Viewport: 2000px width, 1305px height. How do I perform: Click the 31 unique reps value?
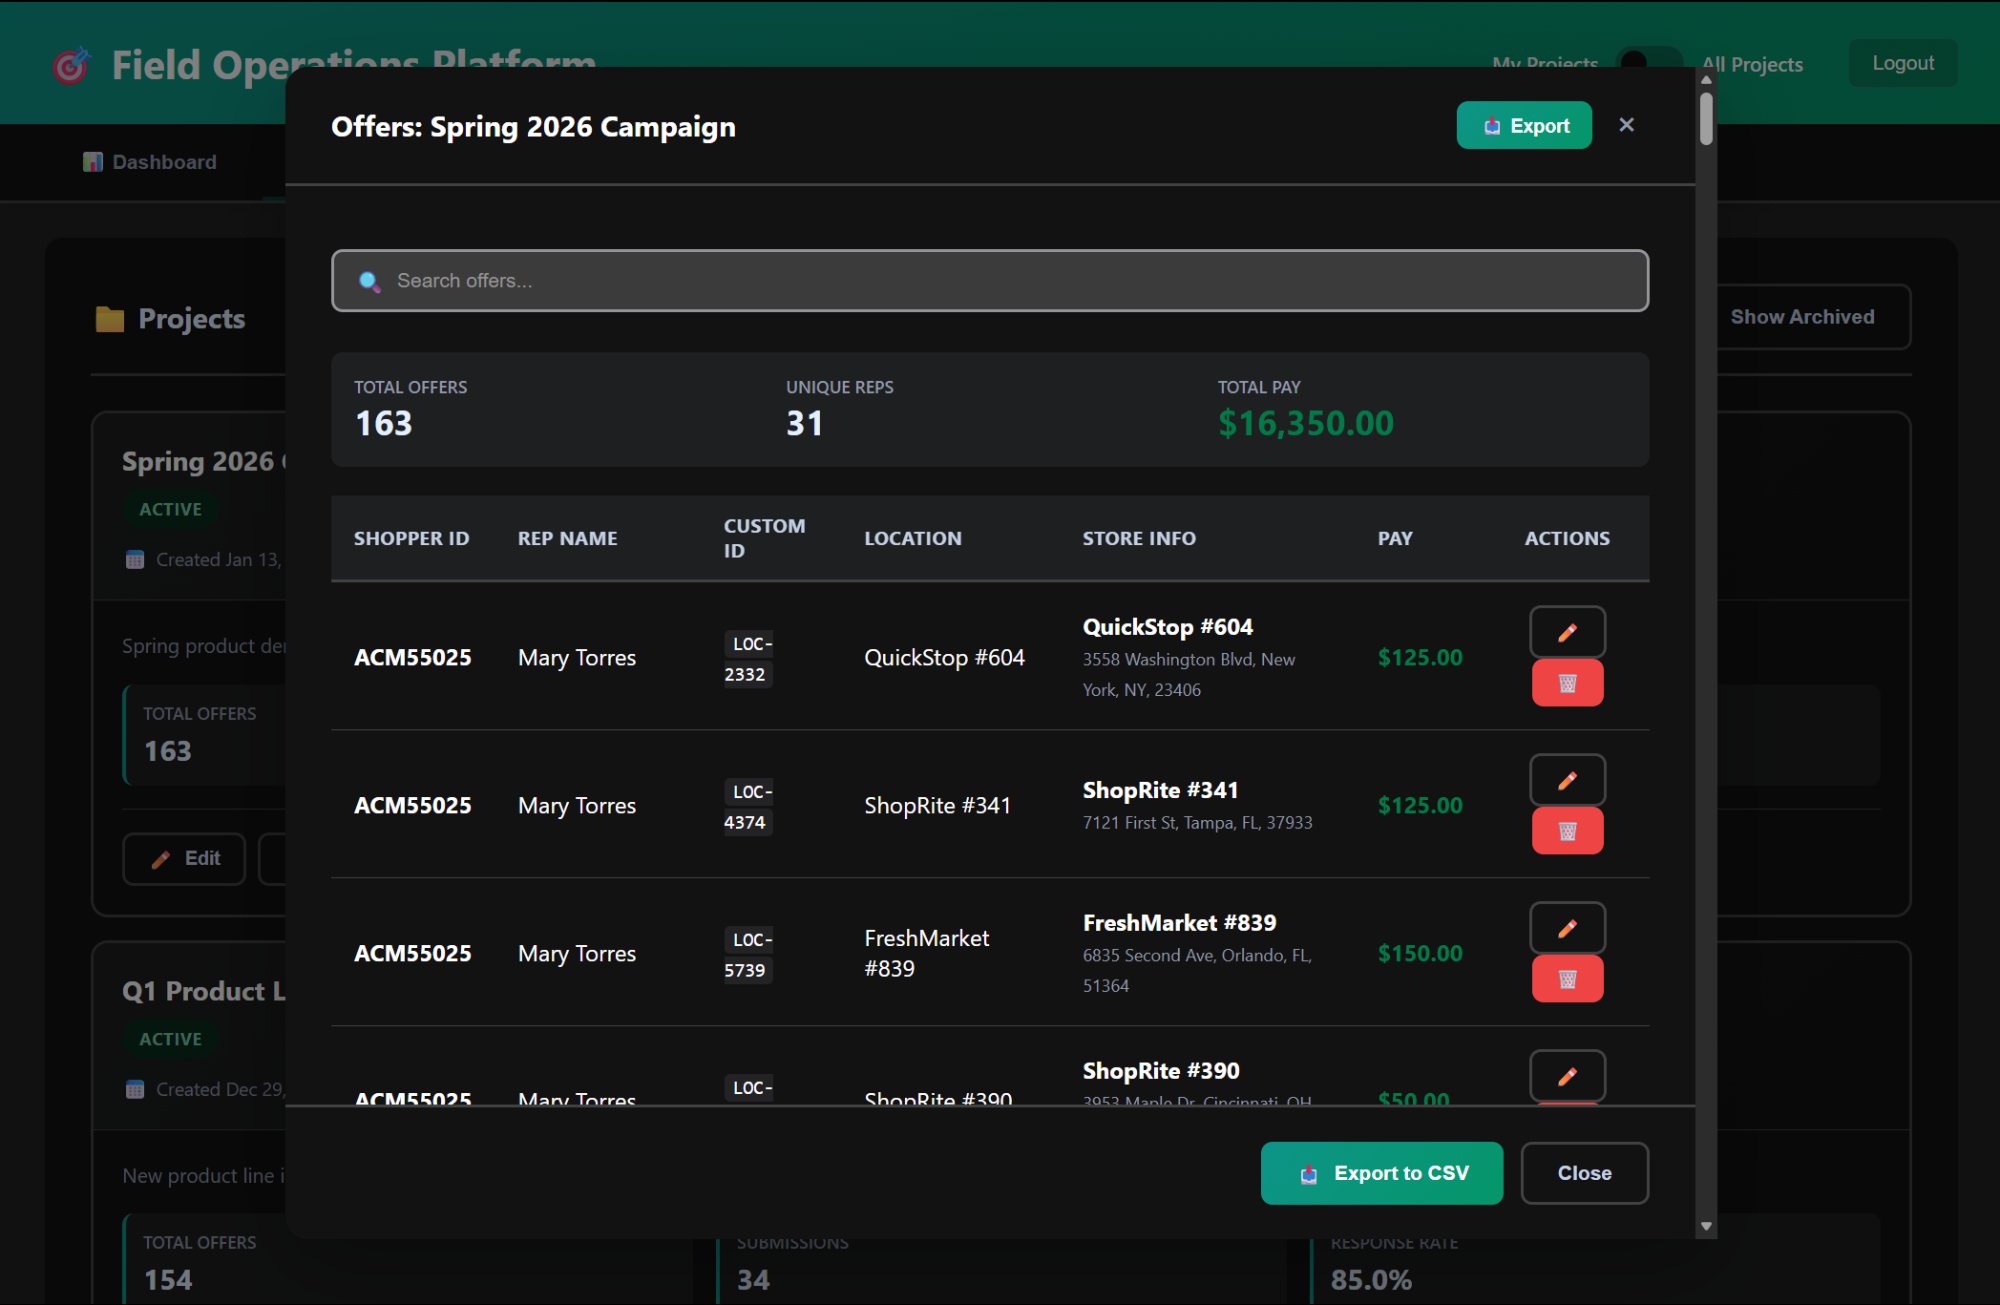(x=804, y=424)
